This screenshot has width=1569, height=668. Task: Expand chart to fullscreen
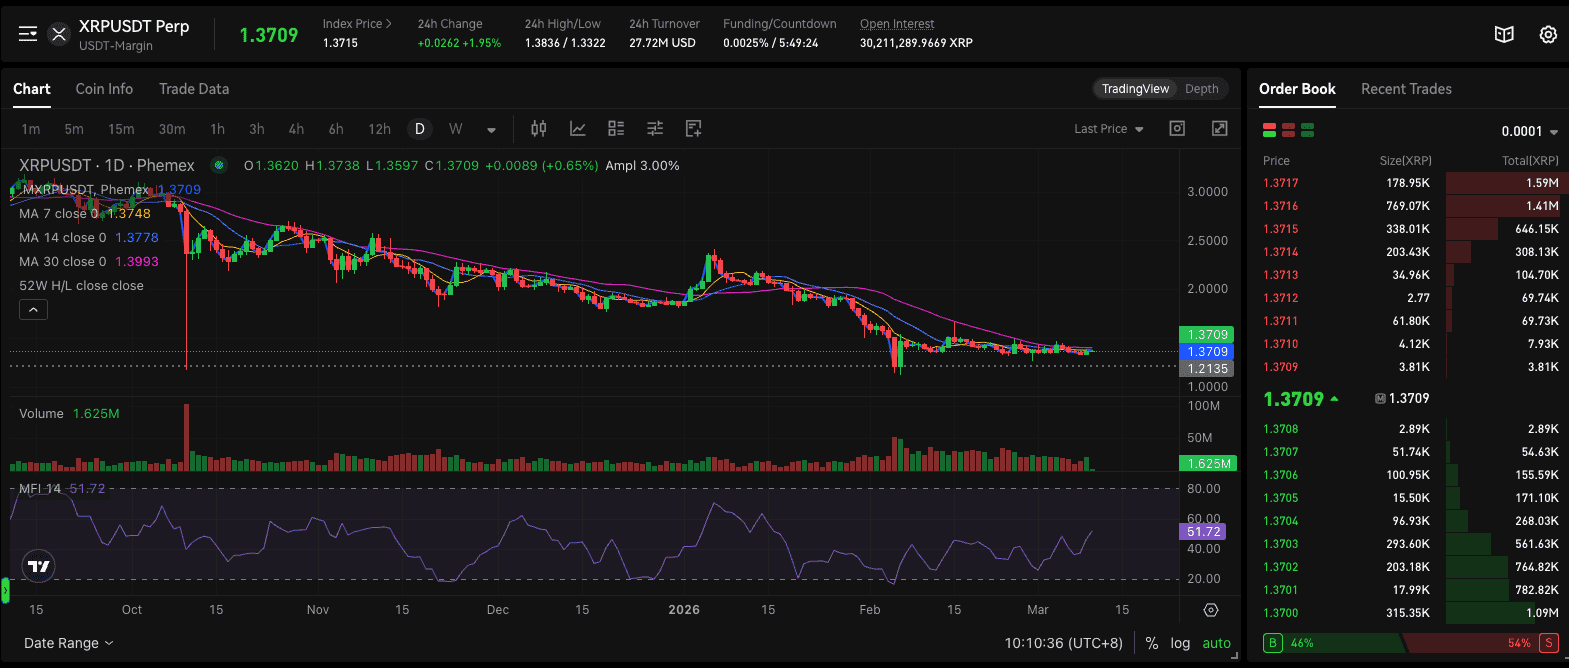coord(1219,129)
